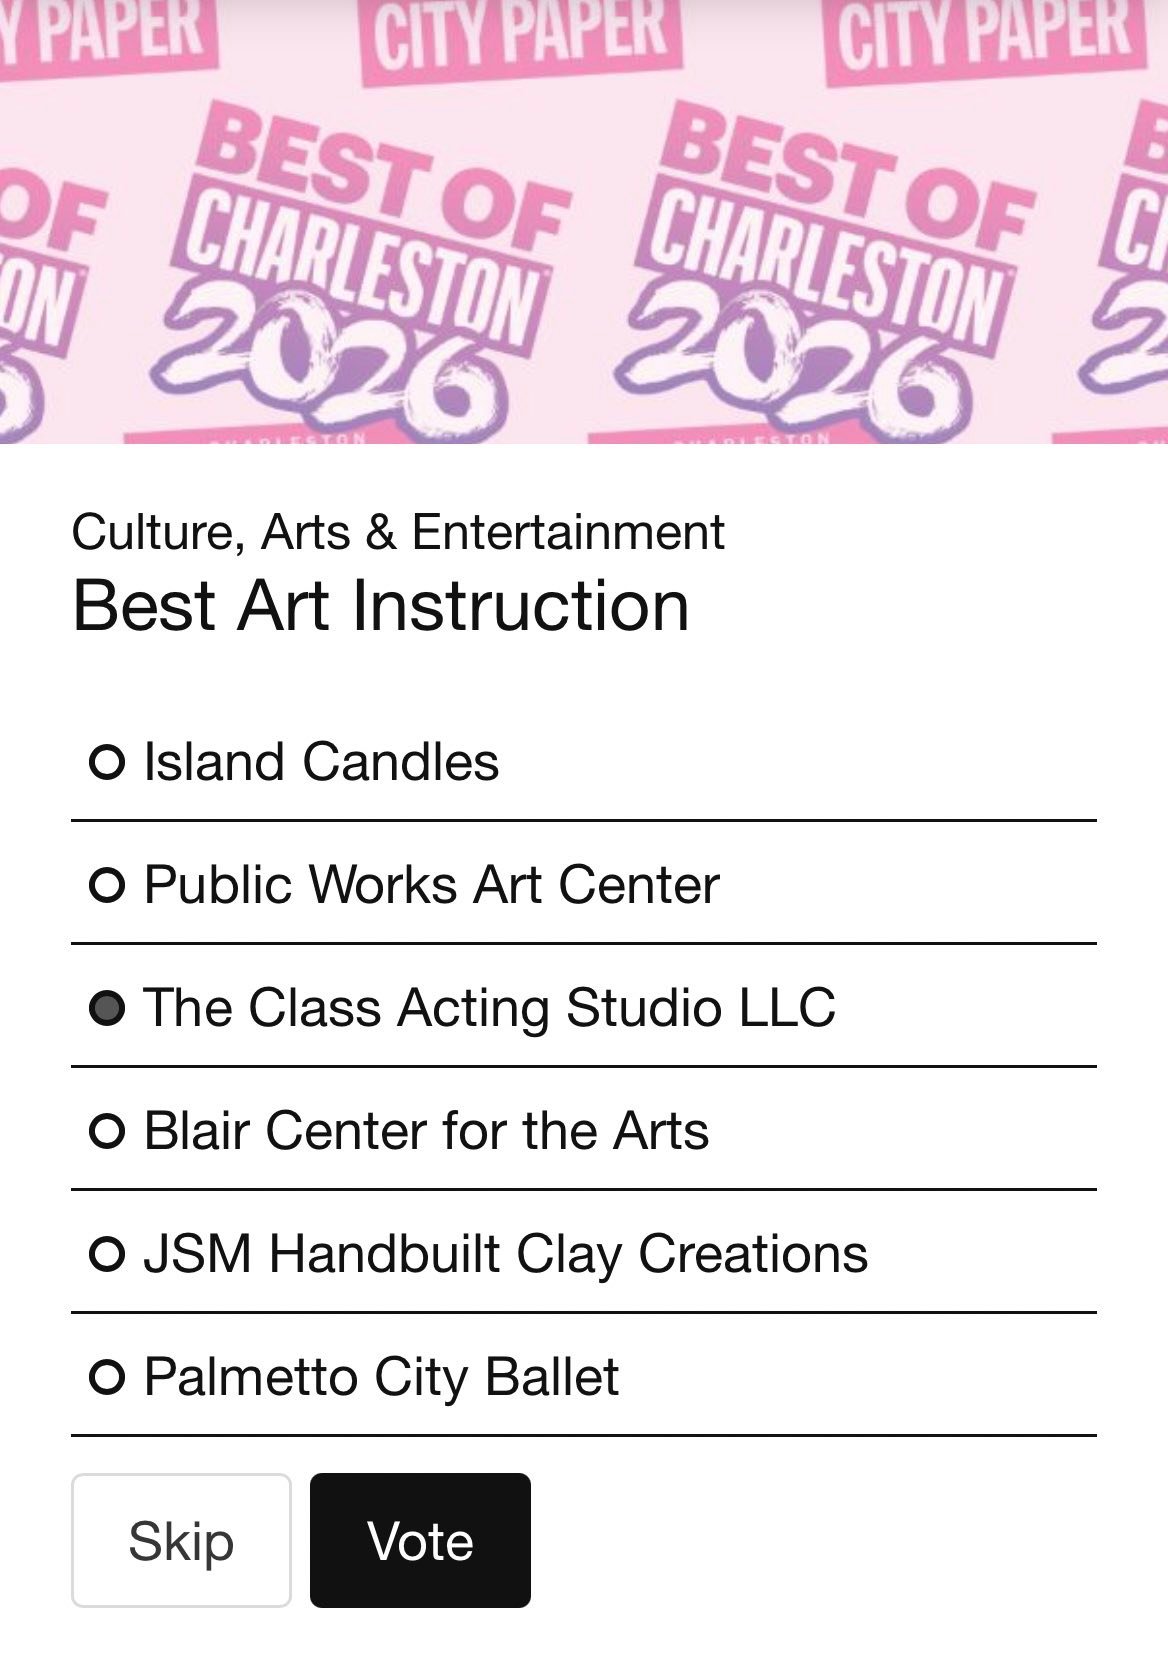Click the Culture, Arts & Entertainment heading
This screenshot has height=1659, width=1168.
click(x=398, y=531)
